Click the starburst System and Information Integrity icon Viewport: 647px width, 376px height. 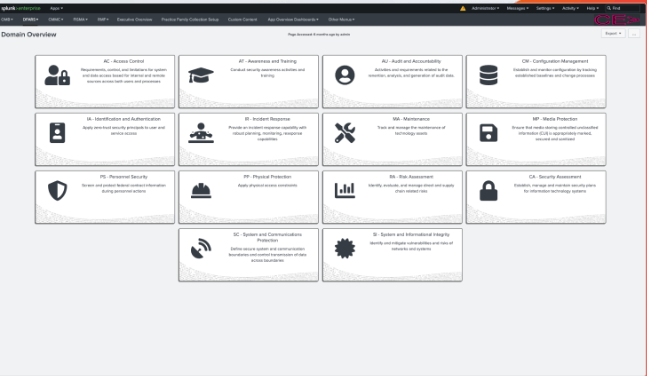pos(345,248)
